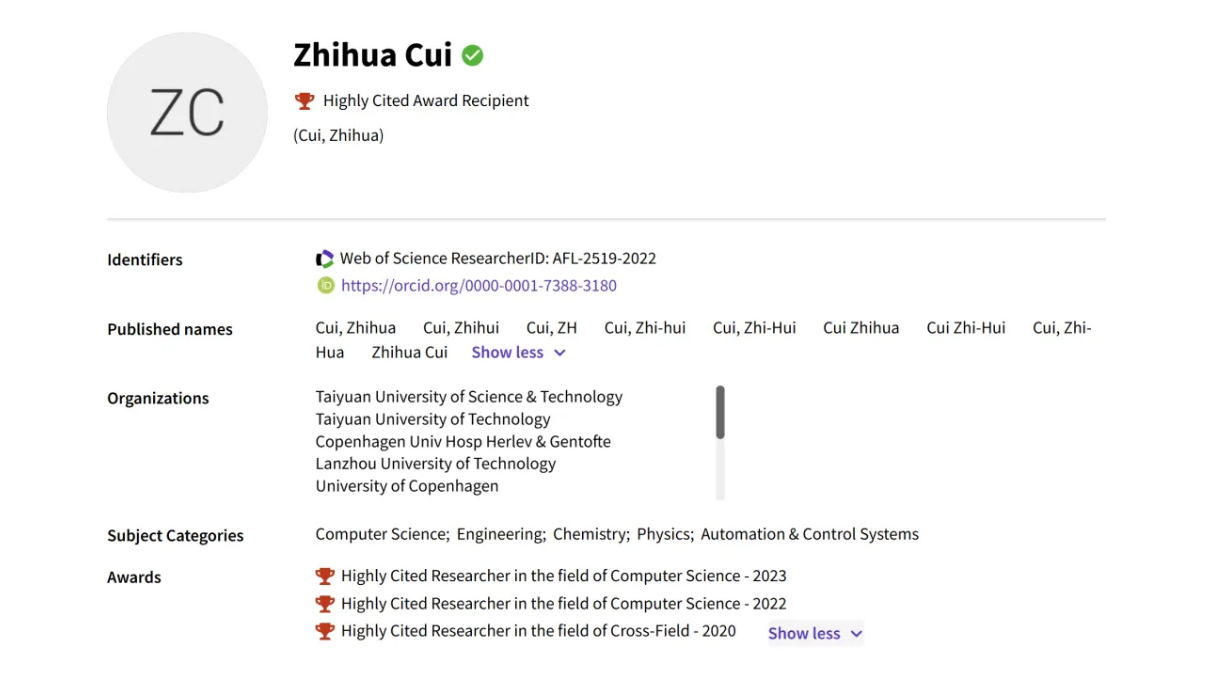
Task: Click the green ORCID iD icon
Action: (325, 286)
